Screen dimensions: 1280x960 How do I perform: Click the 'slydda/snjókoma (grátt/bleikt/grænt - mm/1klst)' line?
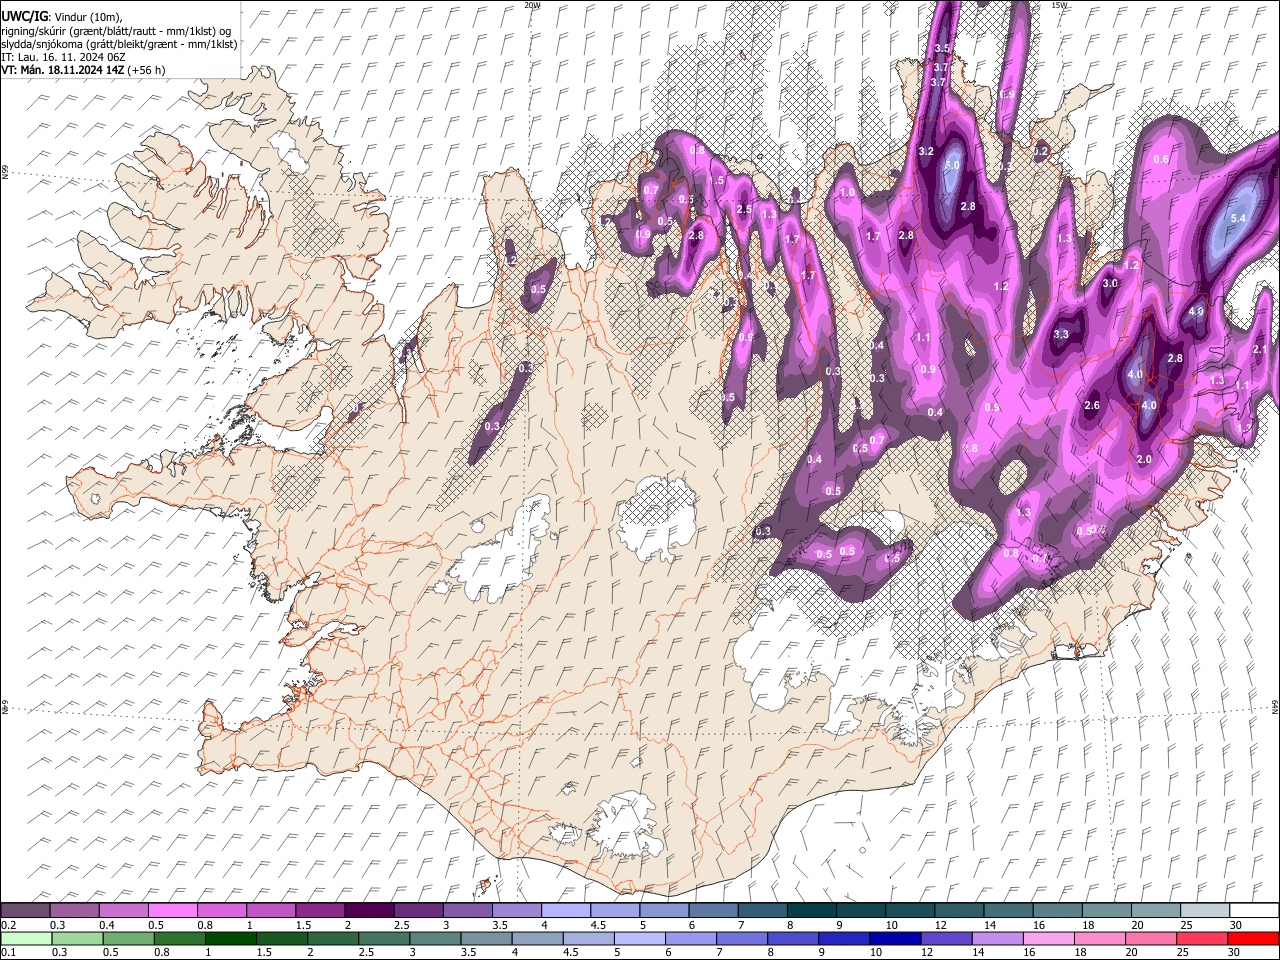coord(120,44)
